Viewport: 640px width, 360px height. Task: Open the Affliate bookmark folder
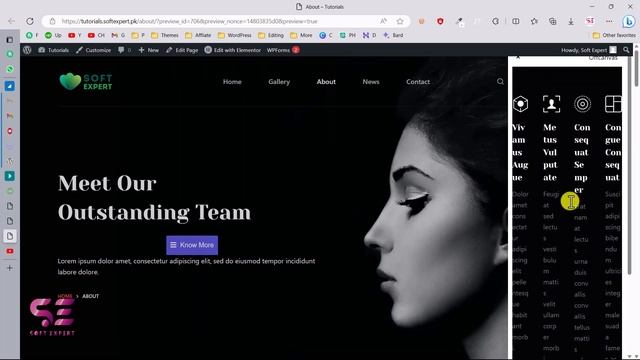(x=198, y=36)
